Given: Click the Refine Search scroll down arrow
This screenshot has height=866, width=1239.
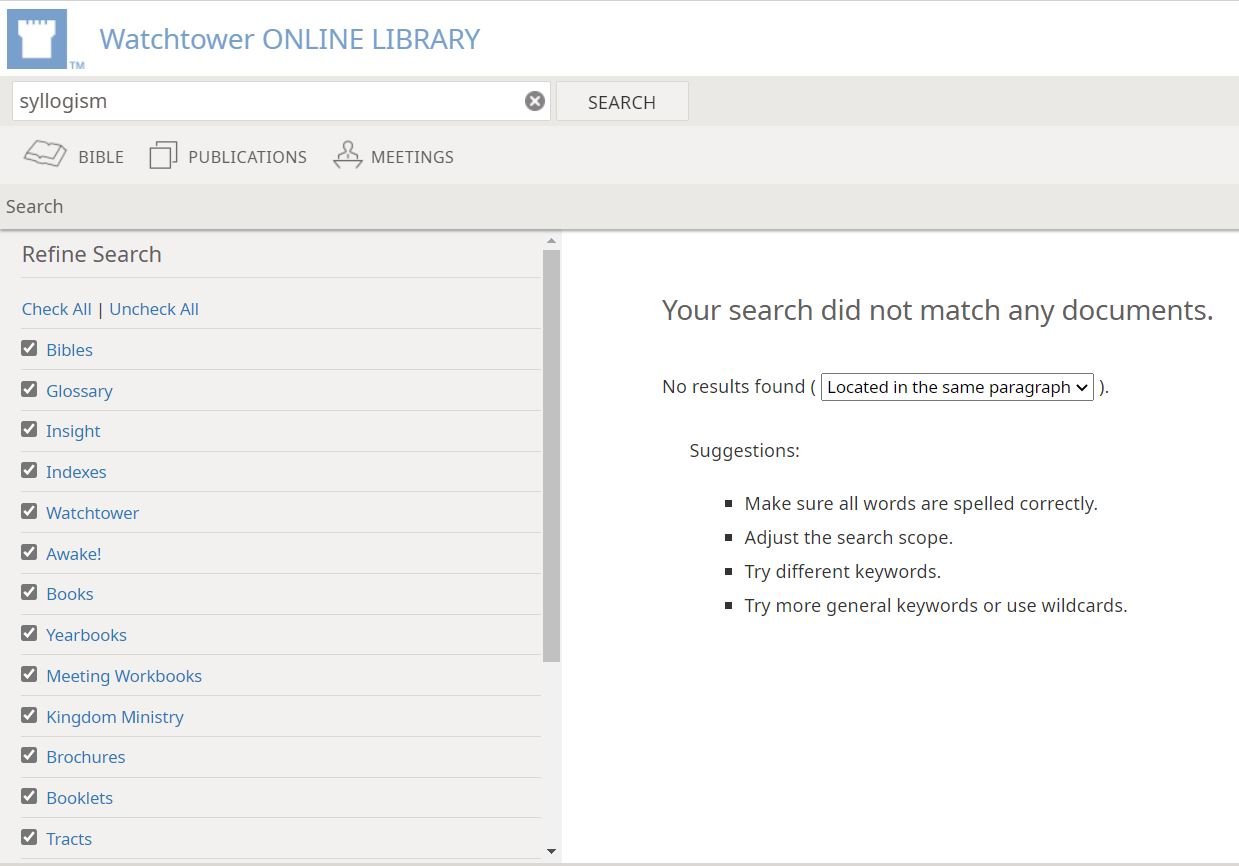Looking at the screenshot, I should coord(551,851).
